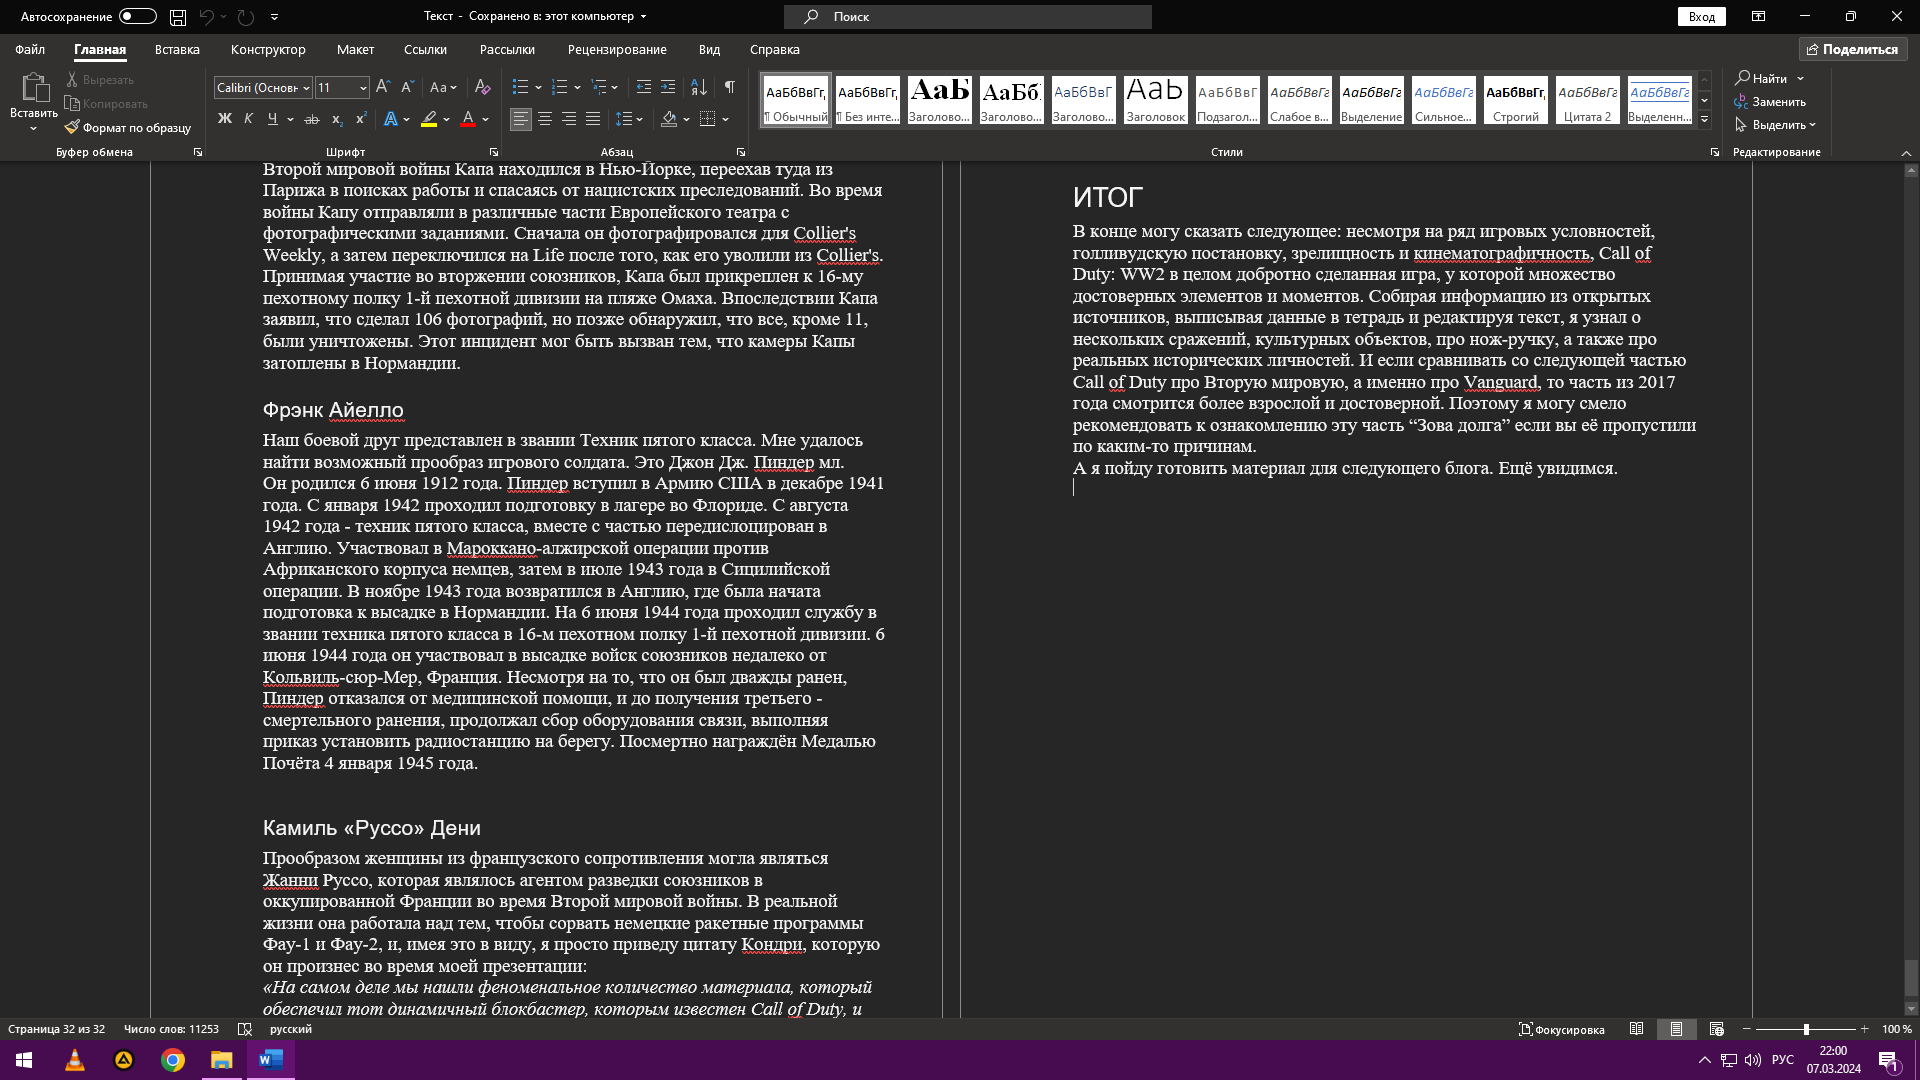Open the Font (Шрифт) dialog launcher

point(493,152)
